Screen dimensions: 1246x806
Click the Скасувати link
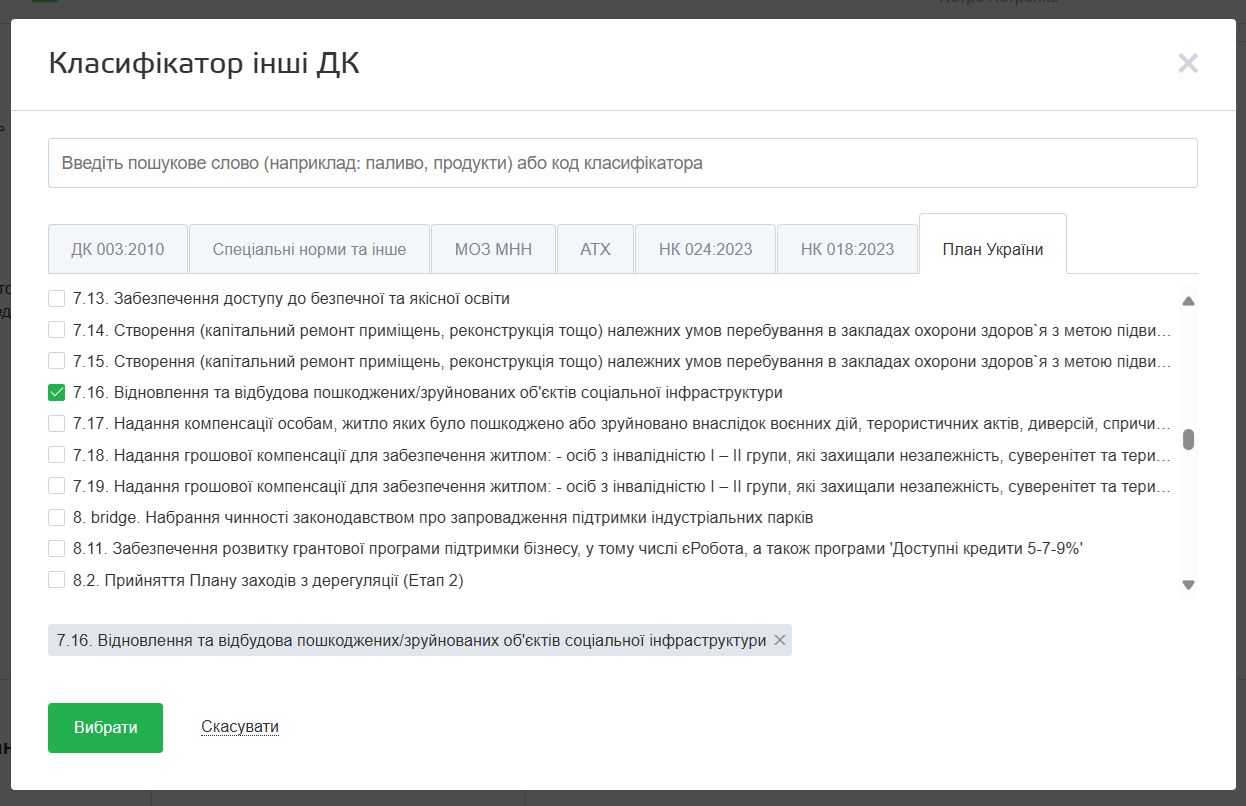click(240, 727)
